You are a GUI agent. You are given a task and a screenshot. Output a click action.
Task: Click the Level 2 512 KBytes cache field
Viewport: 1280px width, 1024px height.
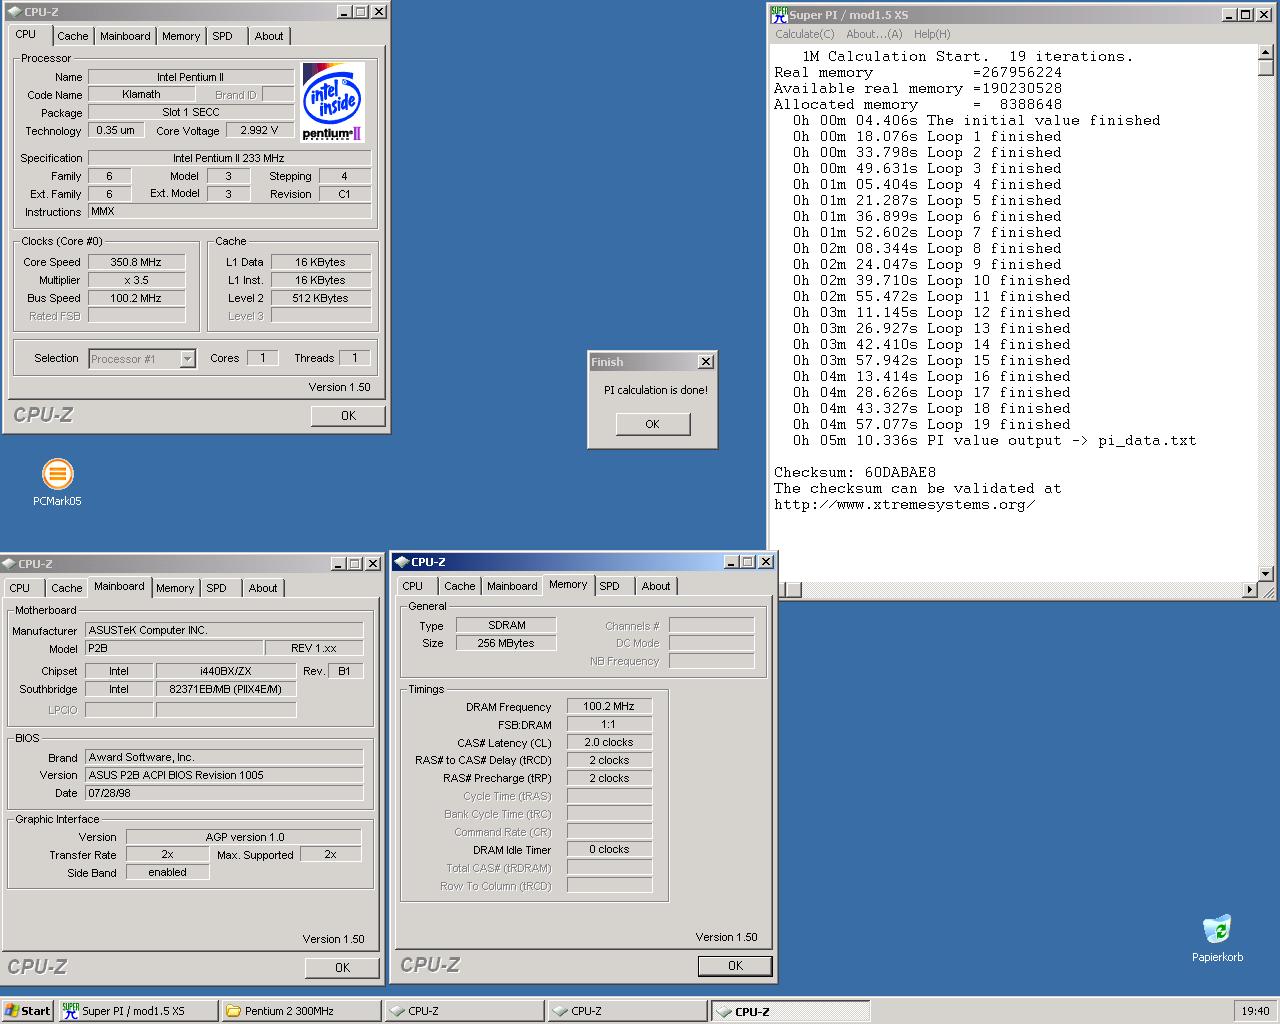(321, 298)
